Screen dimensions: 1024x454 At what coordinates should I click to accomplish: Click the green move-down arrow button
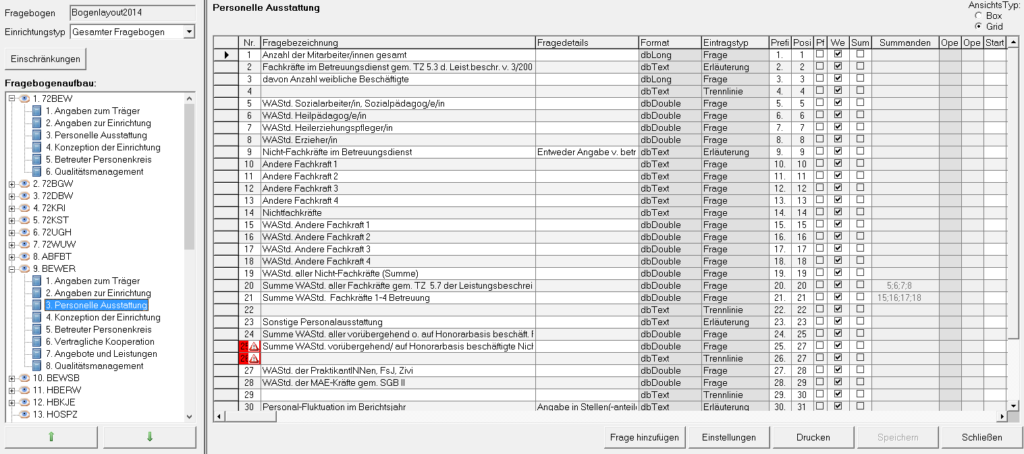(x=149, y=437)
